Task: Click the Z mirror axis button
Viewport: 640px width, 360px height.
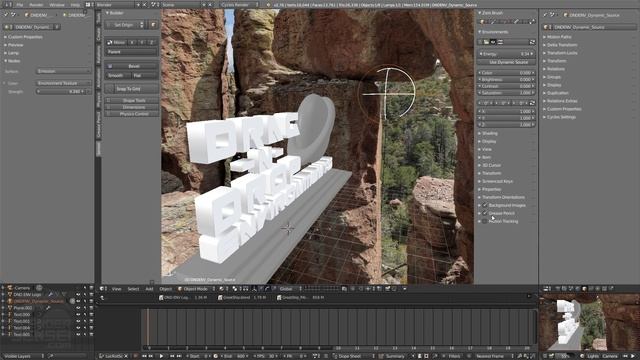Action: (x=152, y=42)
